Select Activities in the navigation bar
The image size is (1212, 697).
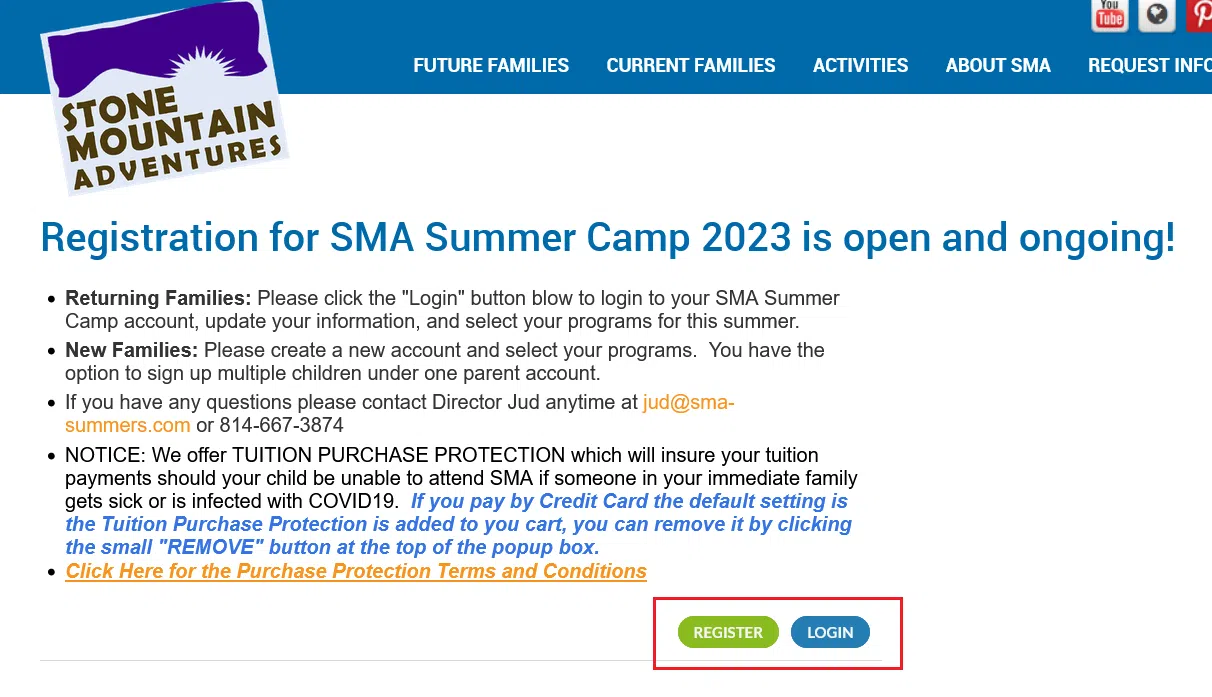(860, 66)
